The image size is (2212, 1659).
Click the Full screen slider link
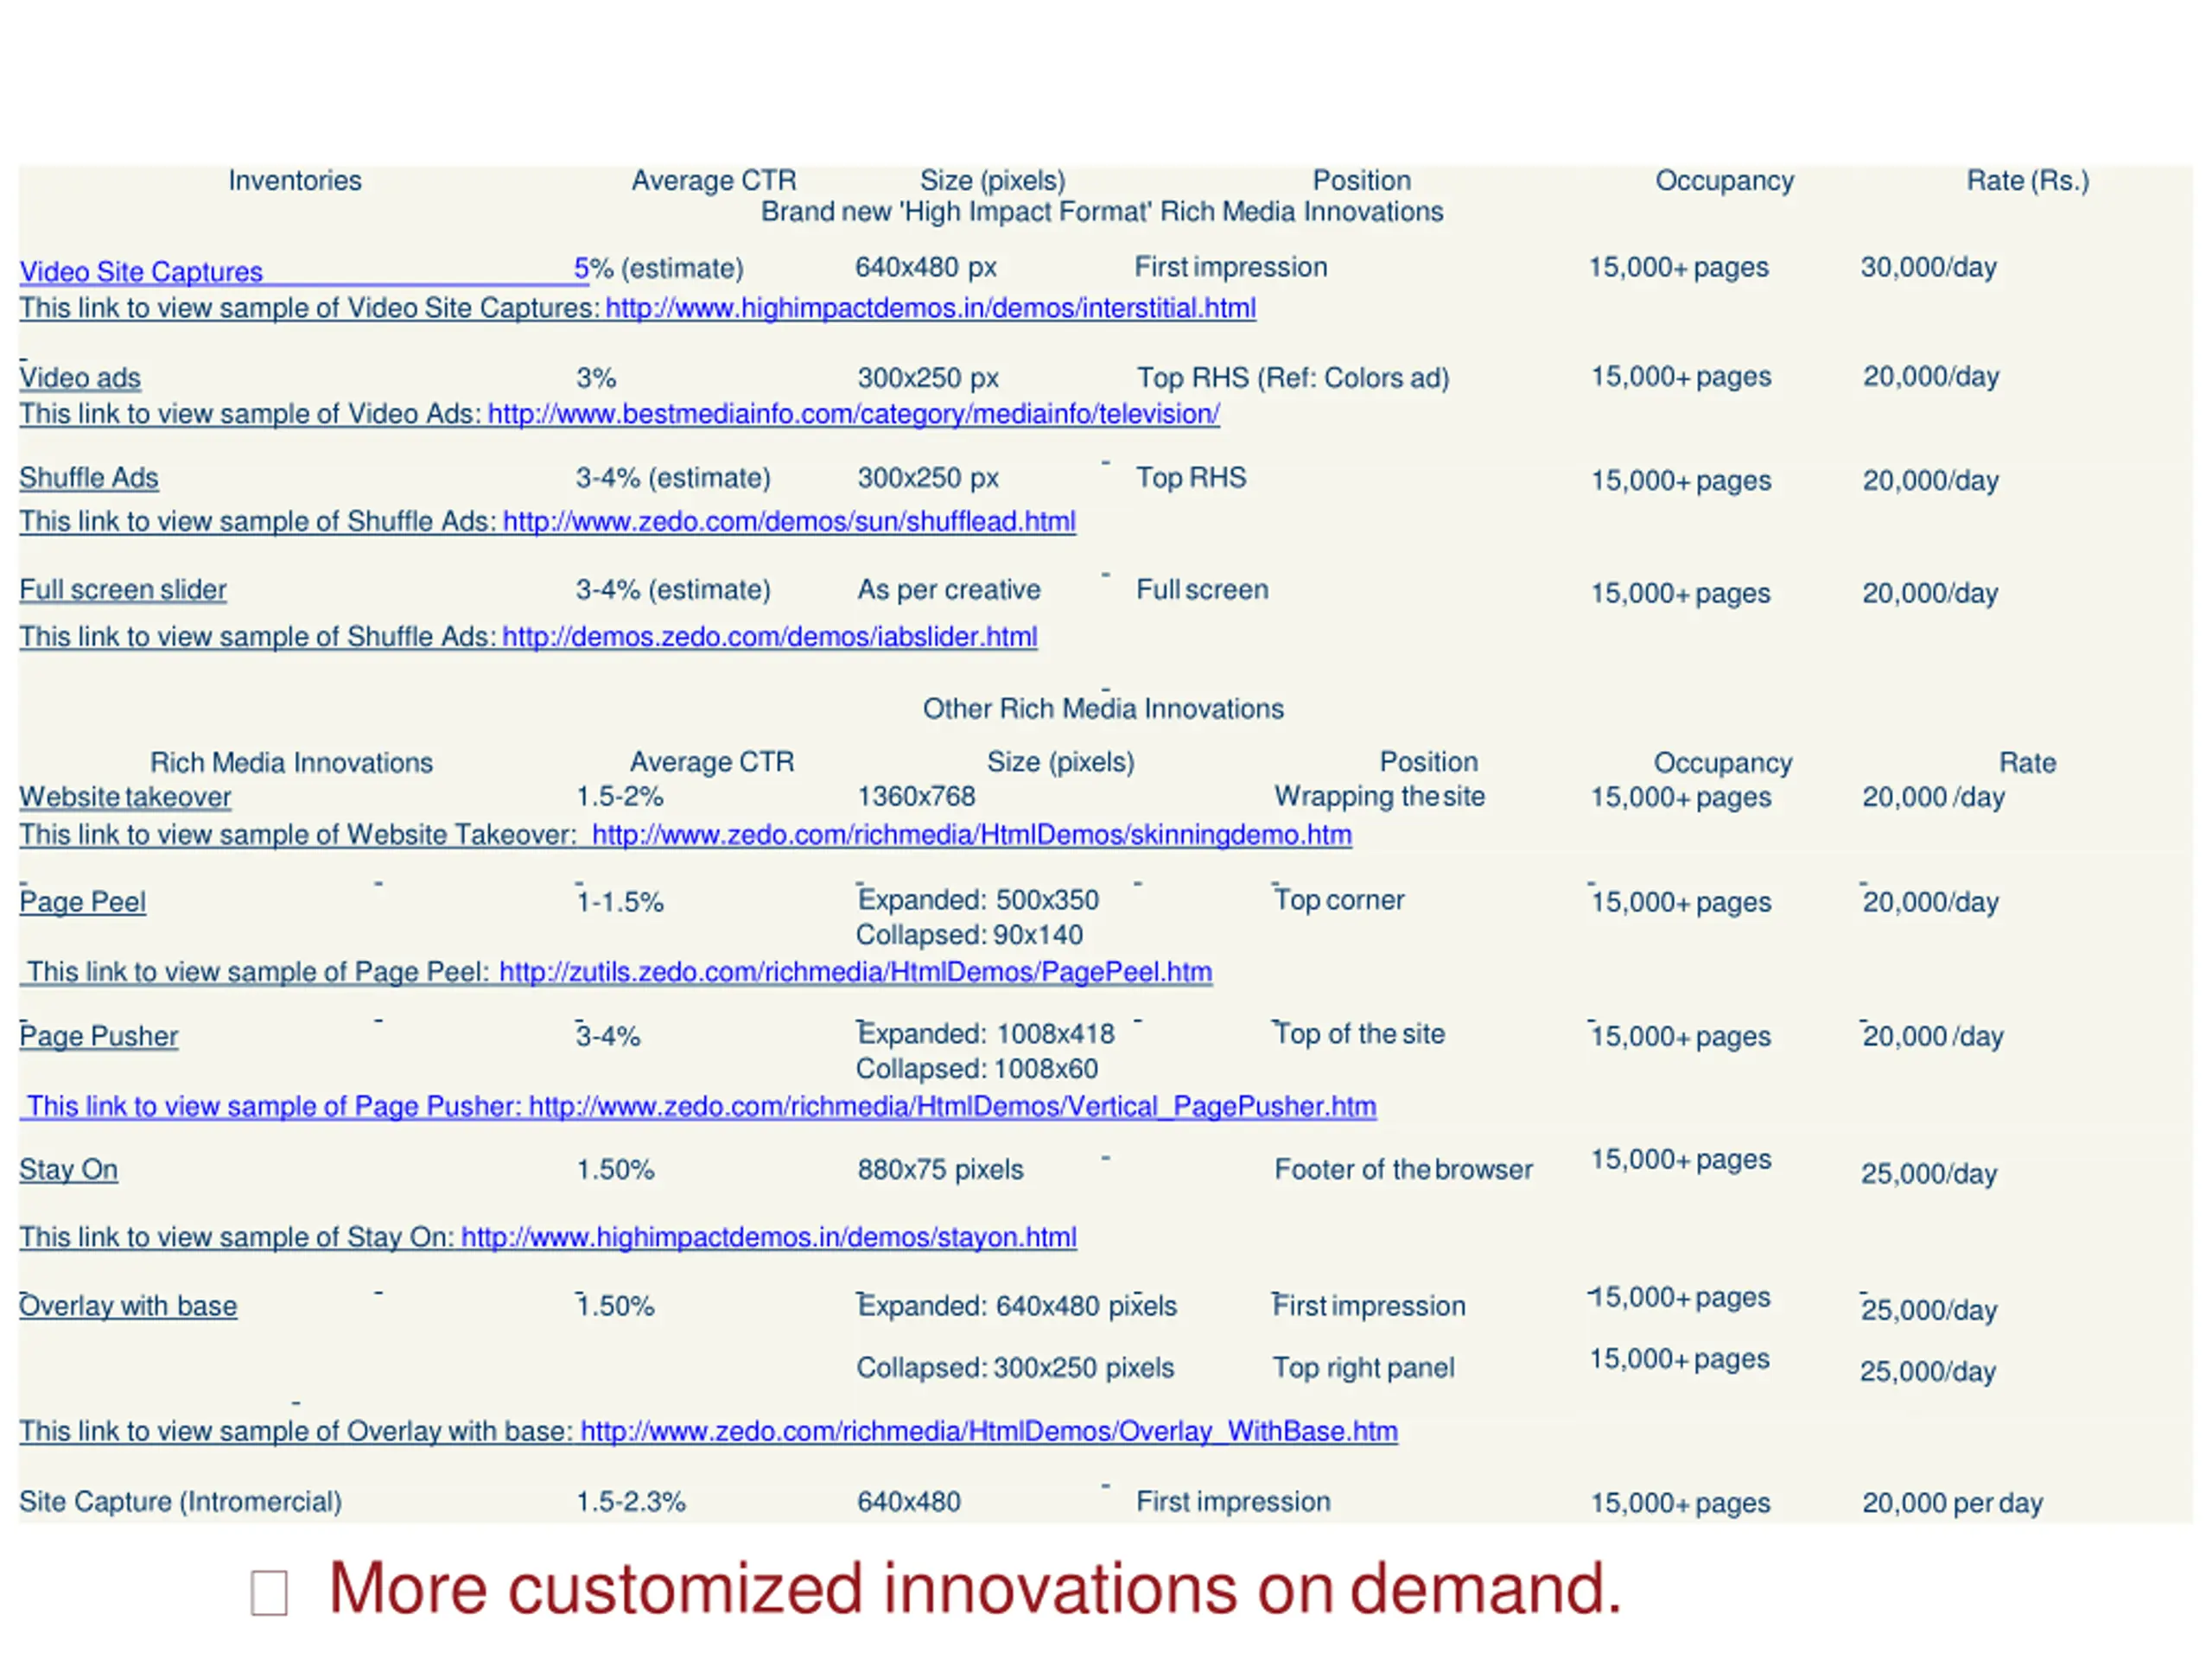(123, 590)
